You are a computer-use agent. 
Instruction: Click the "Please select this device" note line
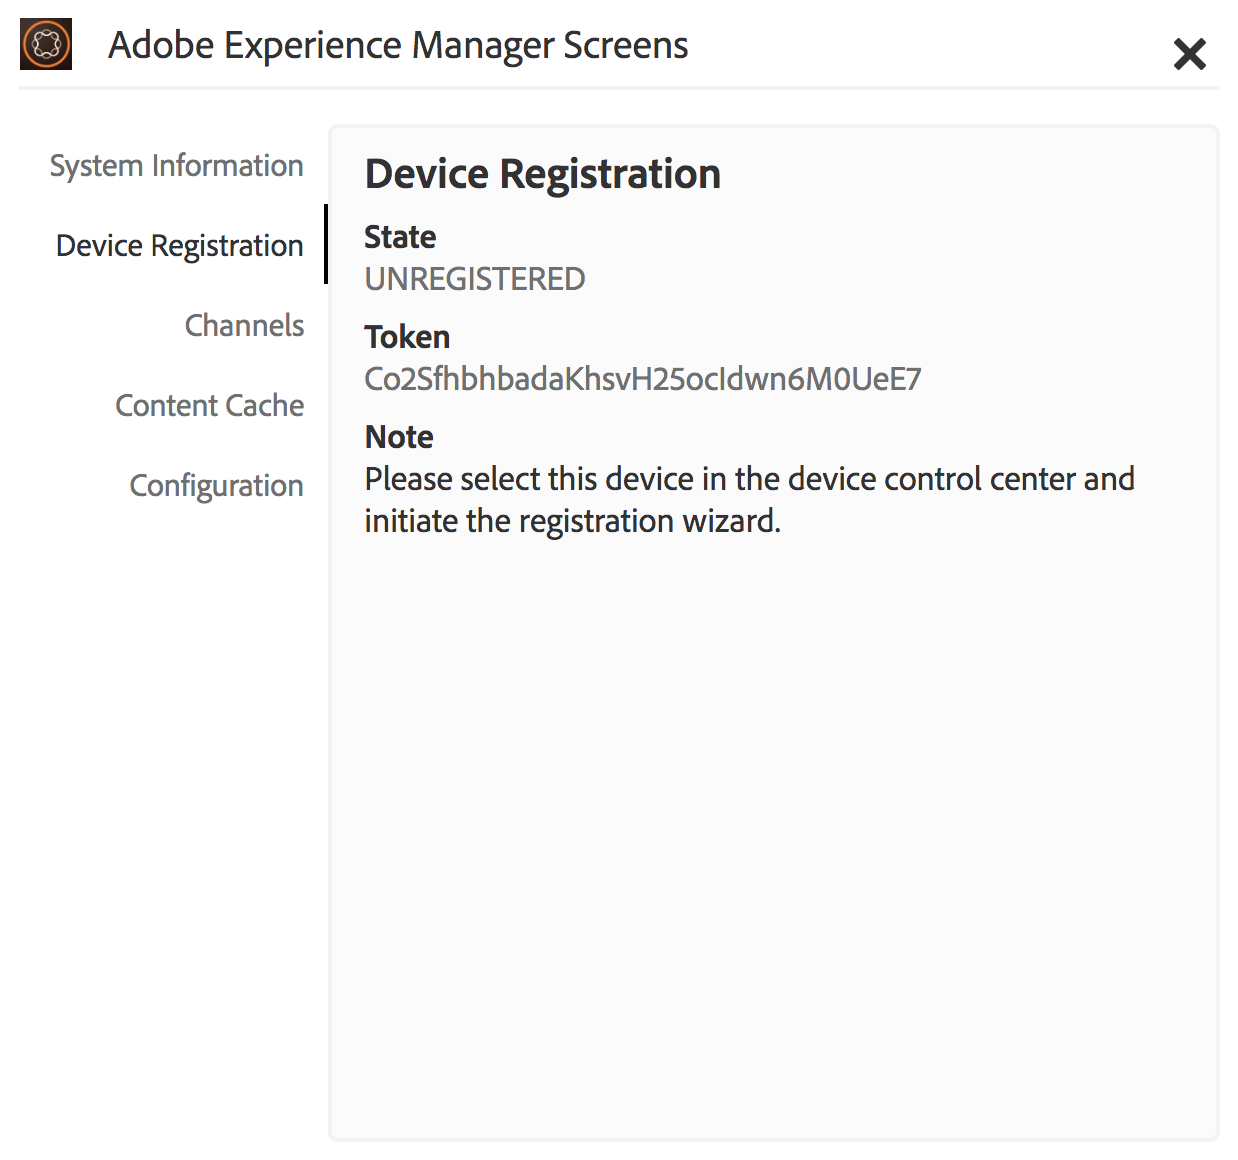tap(749, 479)
